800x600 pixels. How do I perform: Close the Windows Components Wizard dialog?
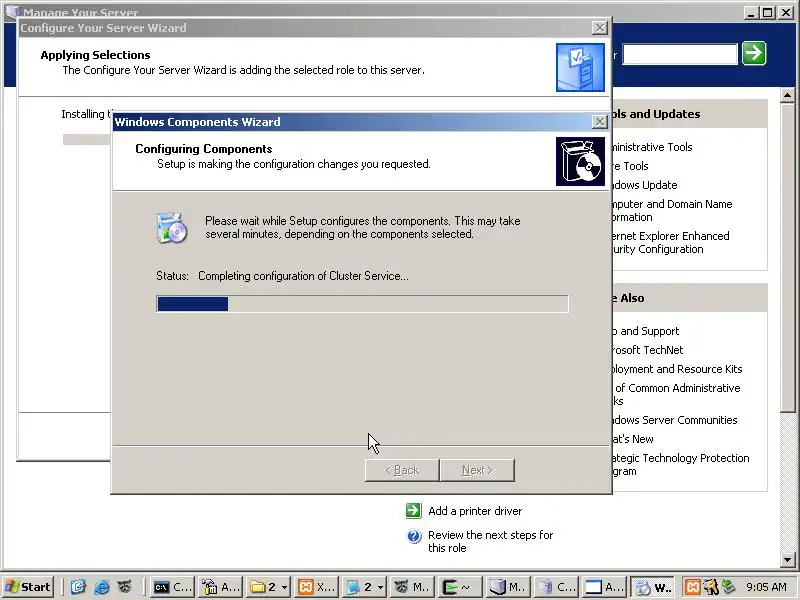tap(599, 122)
